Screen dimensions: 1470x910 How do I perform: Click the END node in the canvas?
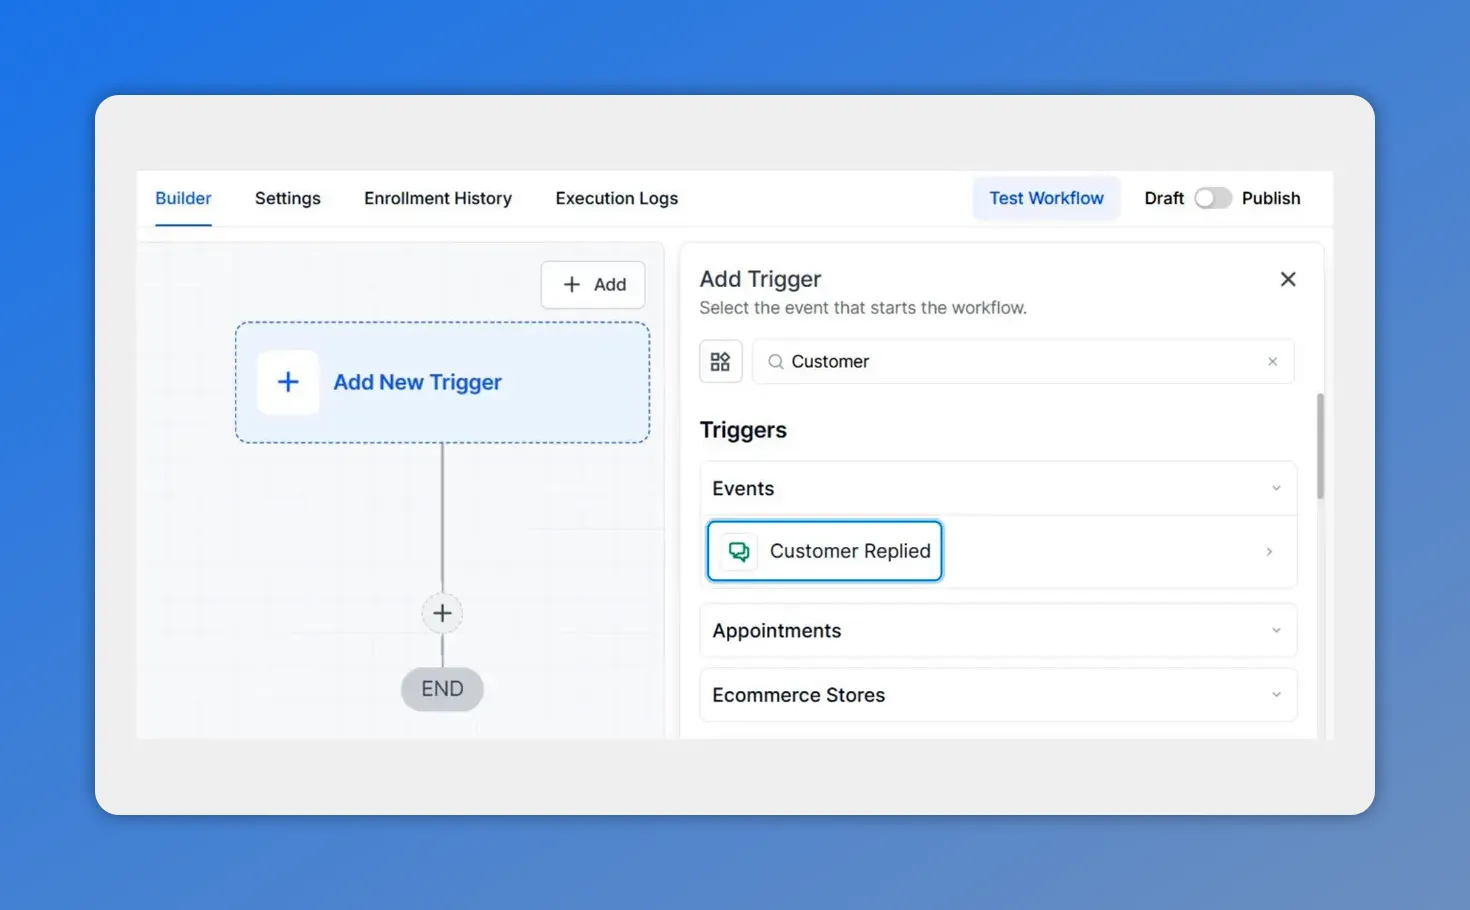[442, 689]
